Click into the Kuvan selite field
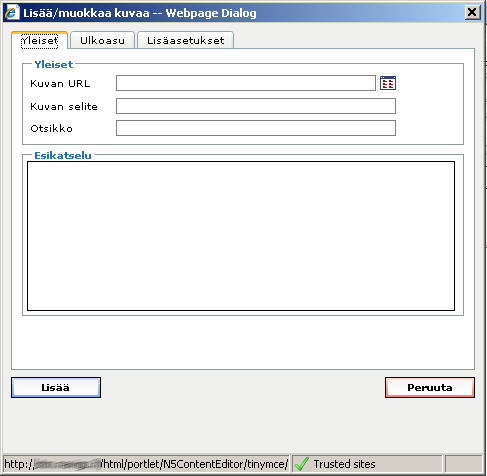The image size is (487, 476). [x=256, y=106]
